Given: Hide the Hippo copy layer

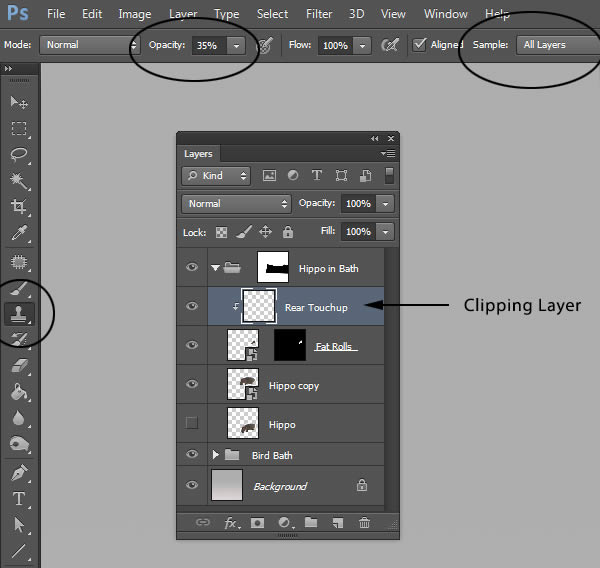Looking at the screenshot, I should tap(192, 384).
